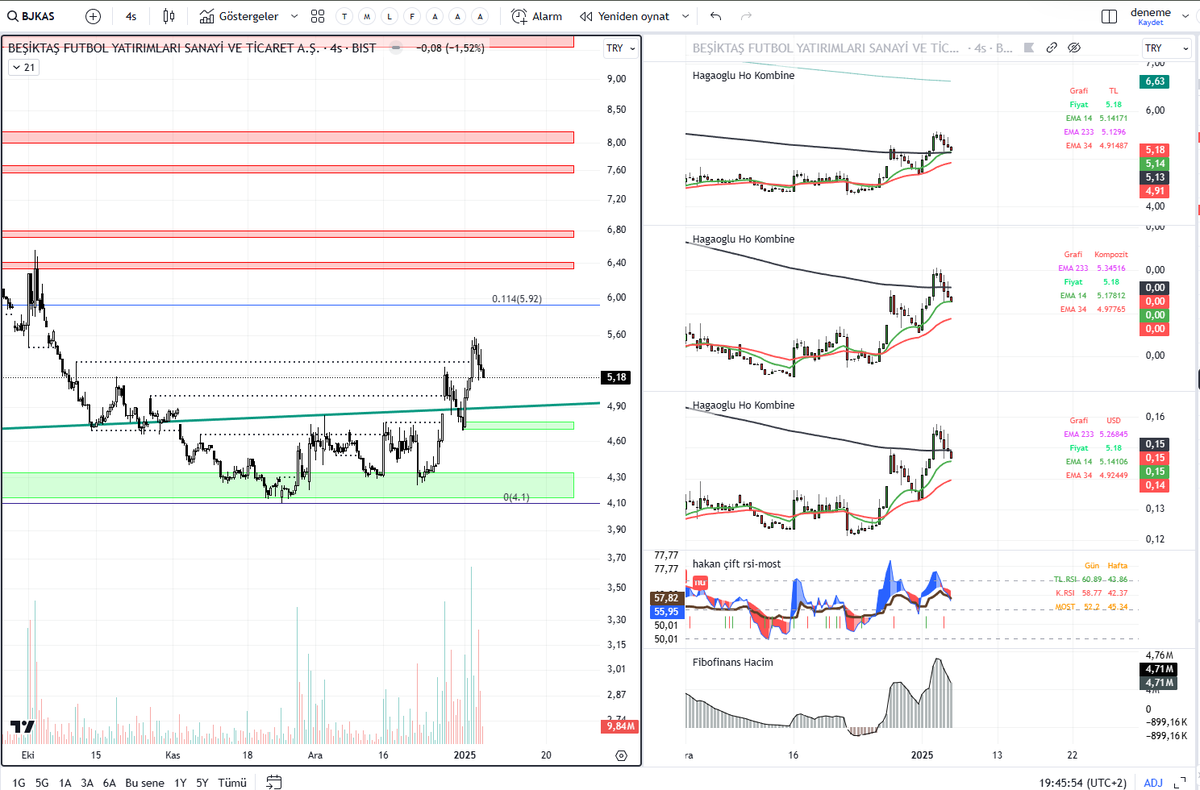This screenshot has height=790, width=1200.
Task: Click the TradingView logo on the chart
Action: click(23, 727)
